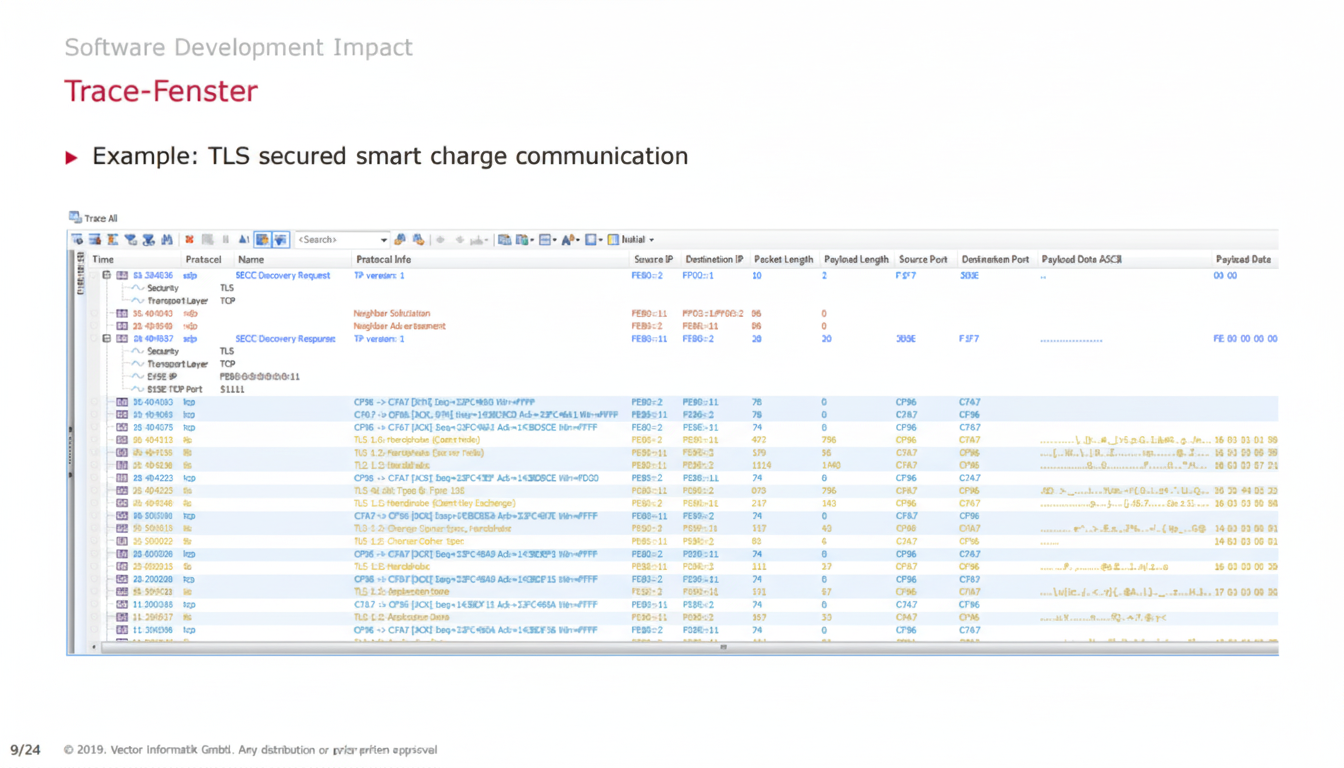Collapse the SECC Discovery Response tree node

point(106,339)
